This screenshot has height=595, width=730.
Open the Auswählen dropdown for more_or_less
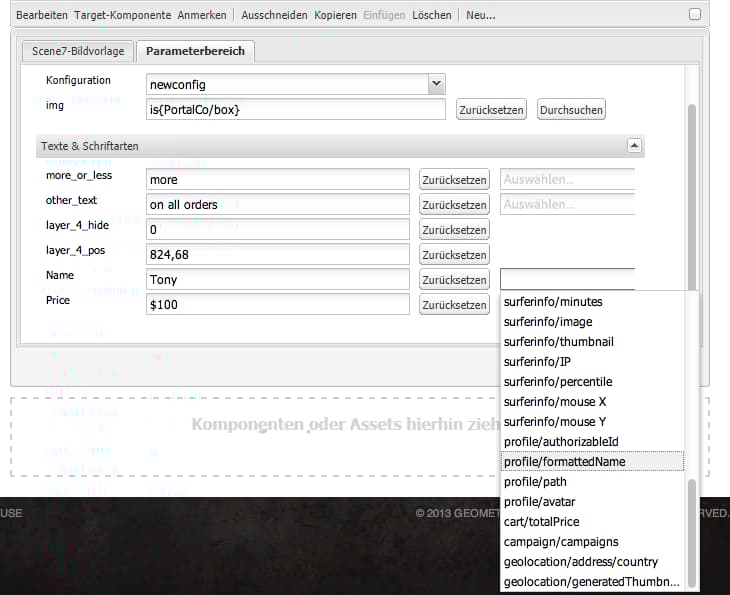568,180
